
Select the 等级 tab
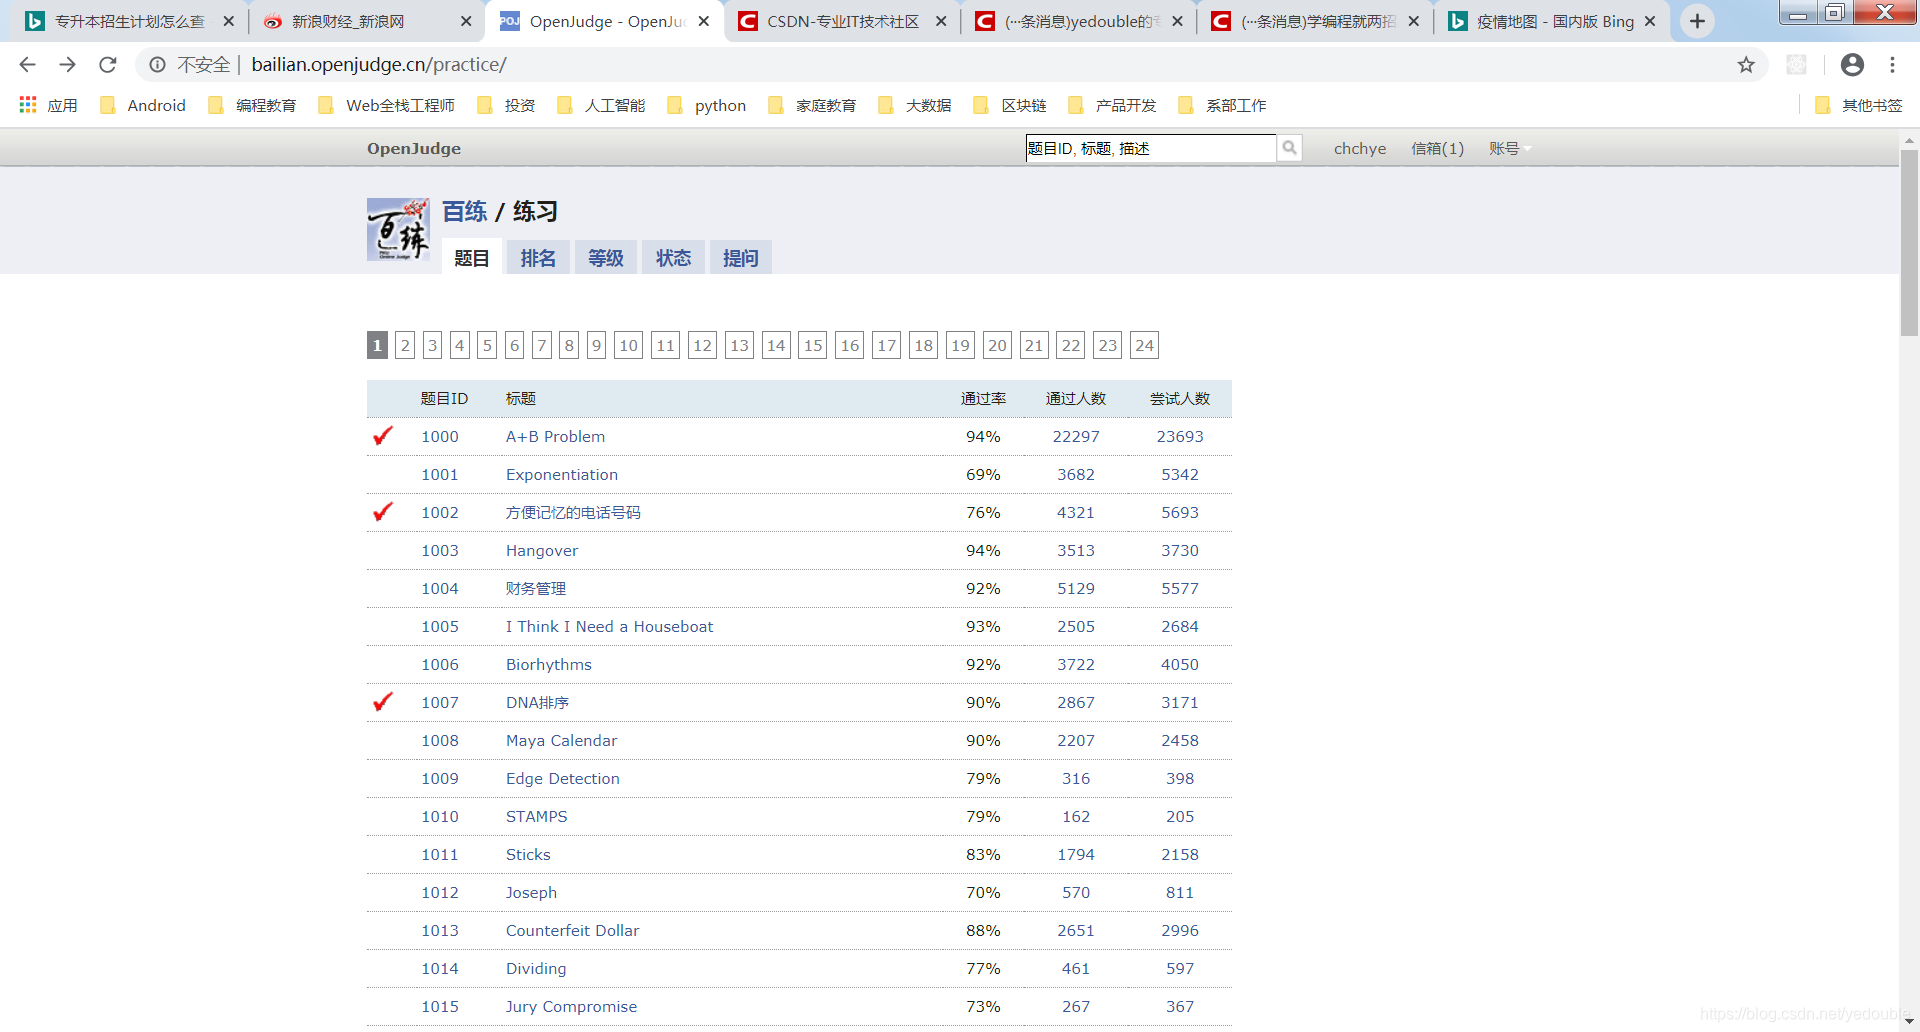(x=606, y=258)
